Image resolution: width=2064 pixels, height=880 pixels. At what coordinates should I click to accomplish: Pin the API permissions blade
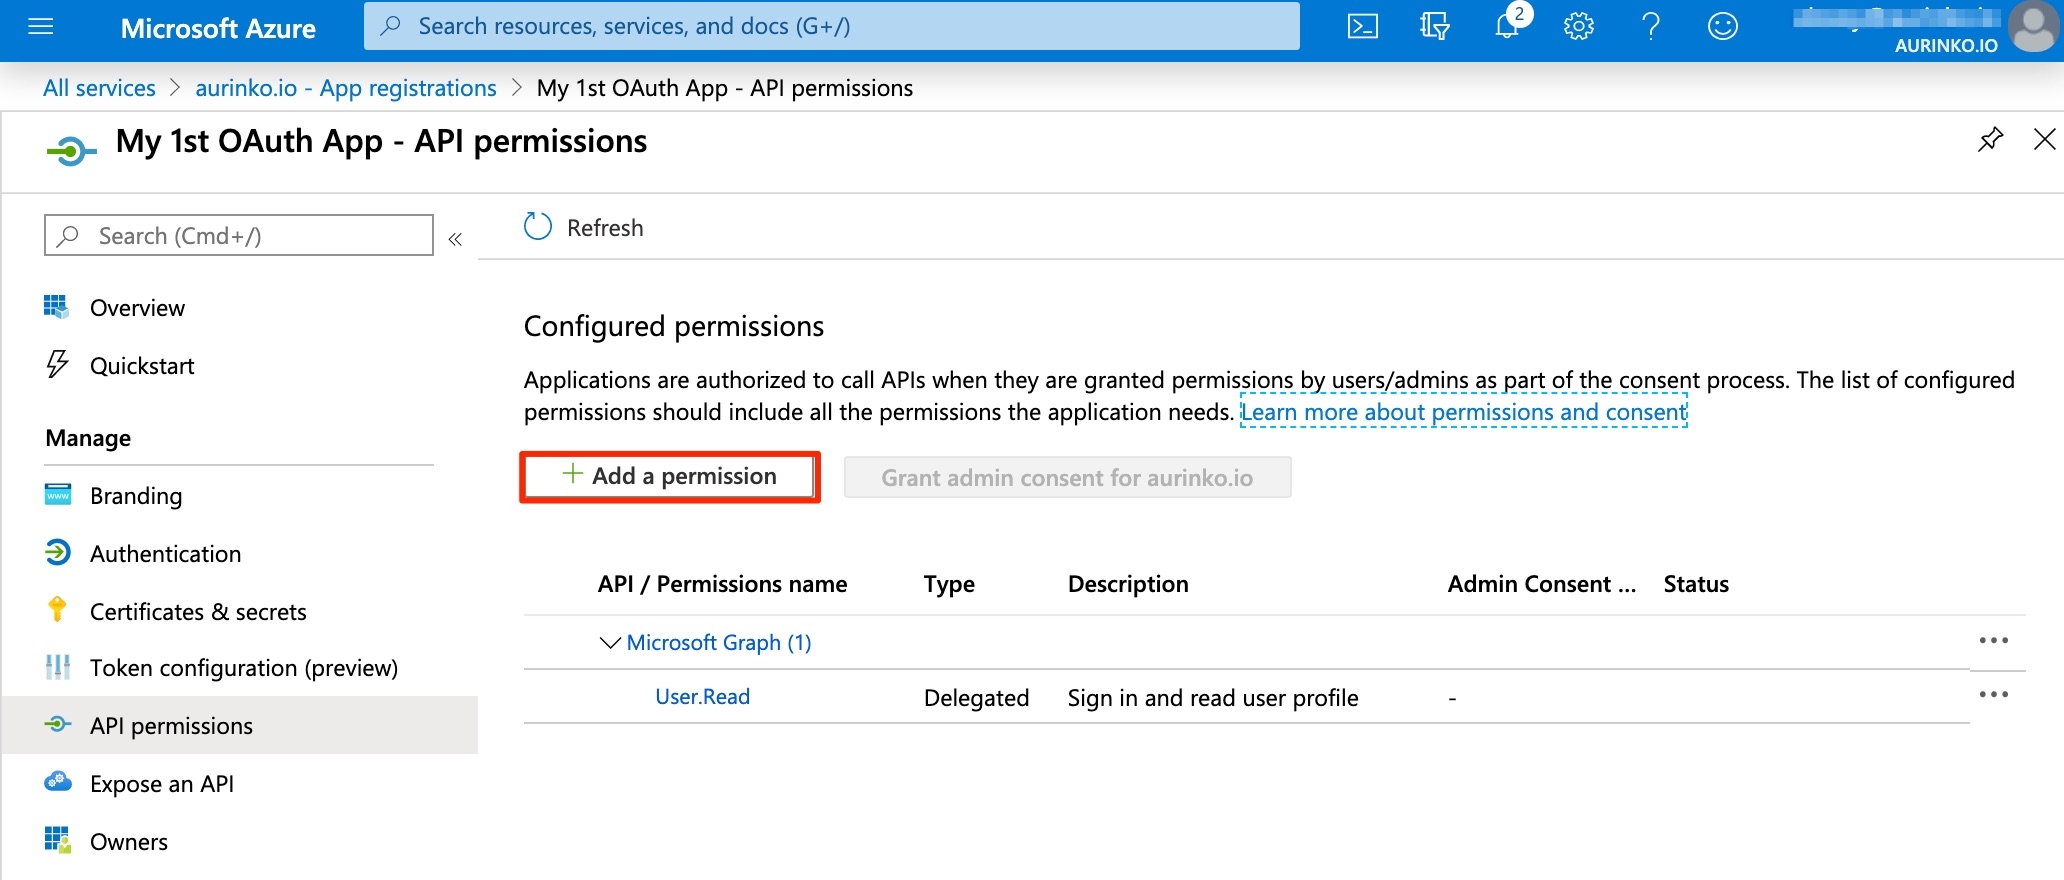tap(1990, 140)
